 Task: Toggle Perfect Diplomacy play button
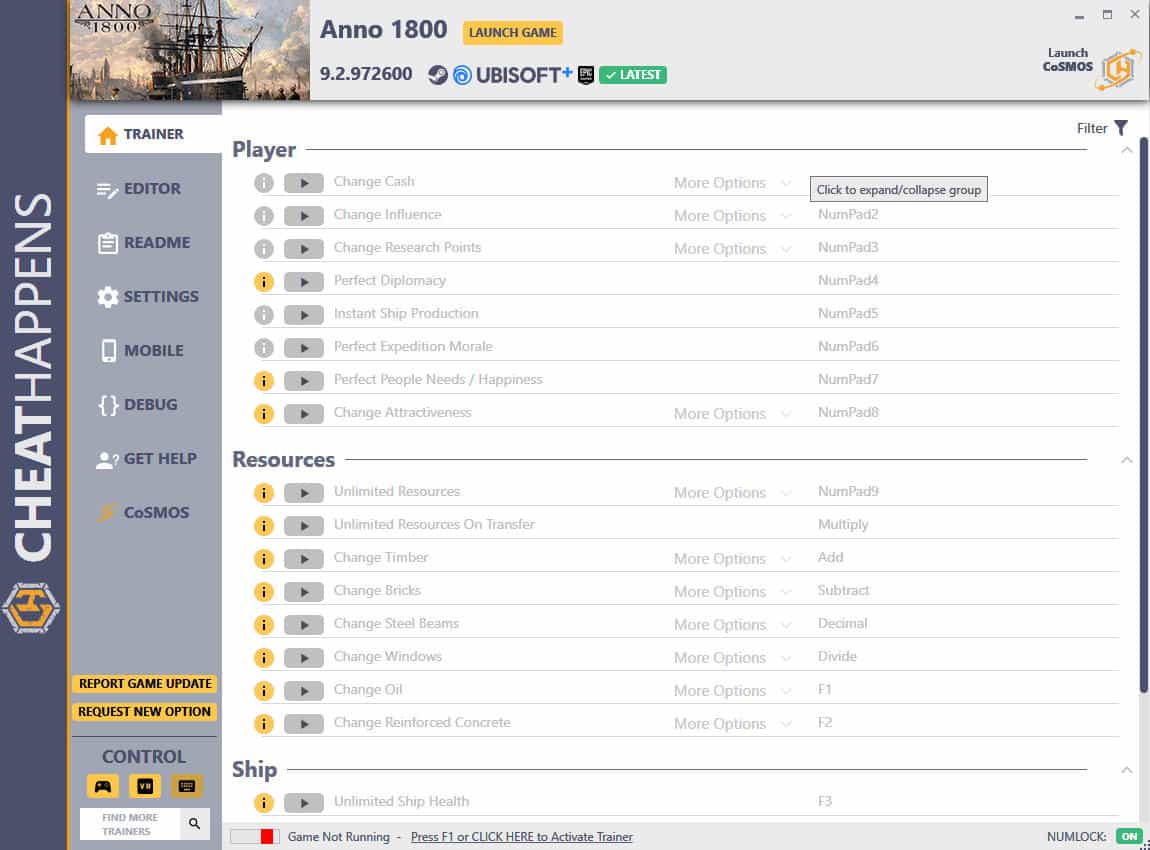(x=304, y=282)
